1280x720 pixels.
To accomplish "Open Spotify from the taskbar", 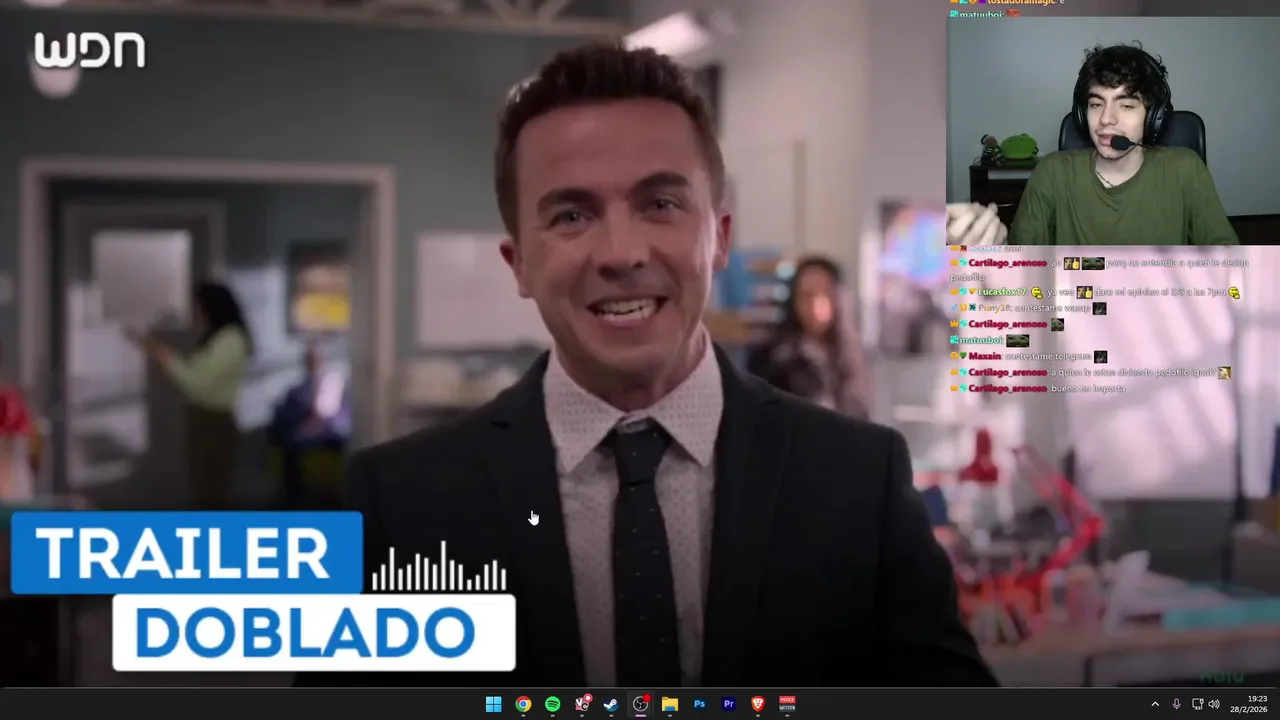I will (x=552, y=704).
